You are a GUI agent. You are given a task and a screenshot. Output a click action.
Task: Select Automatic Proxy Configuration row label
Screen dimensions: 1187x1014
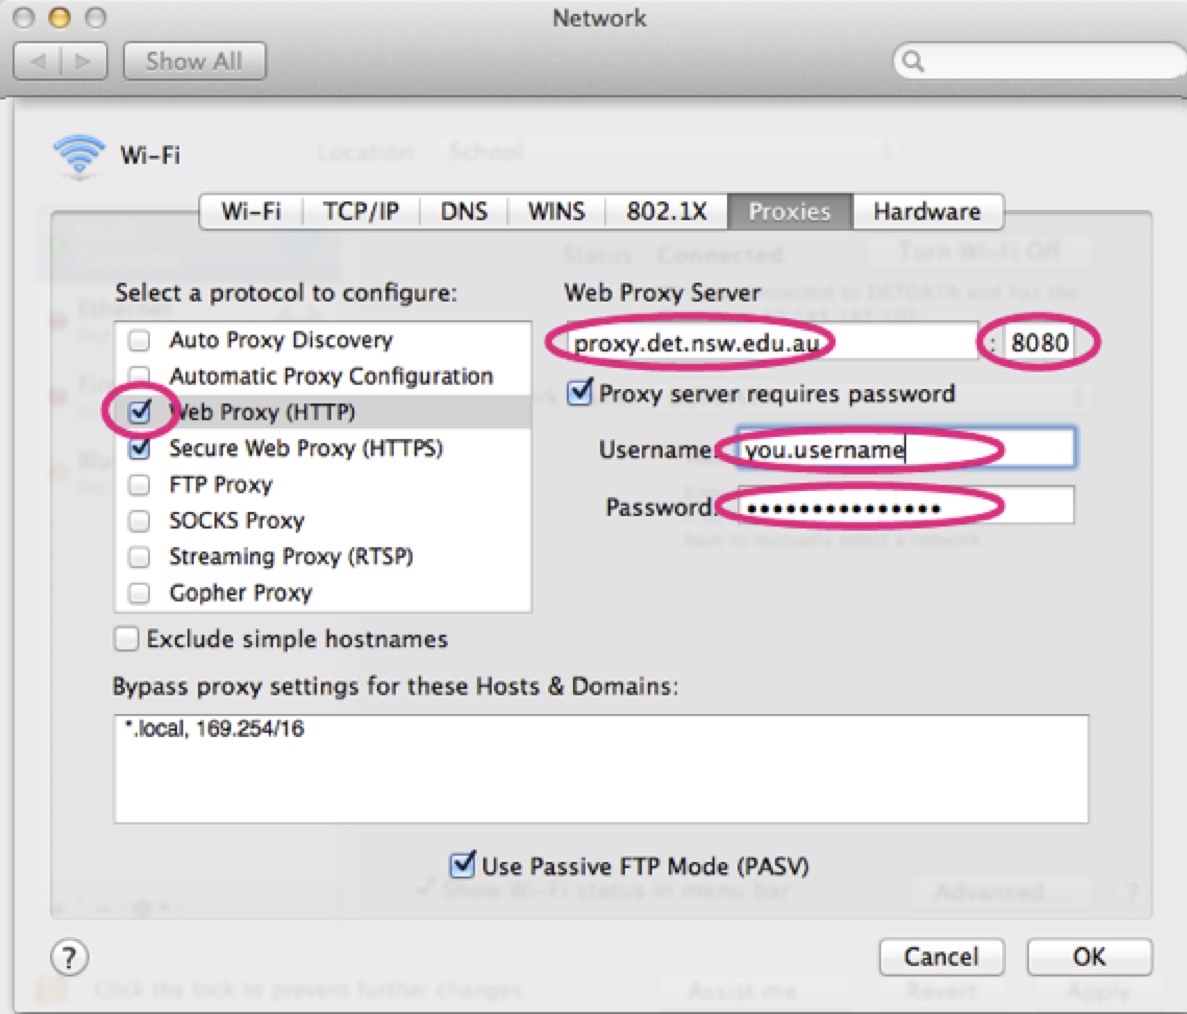pos(332,376)
